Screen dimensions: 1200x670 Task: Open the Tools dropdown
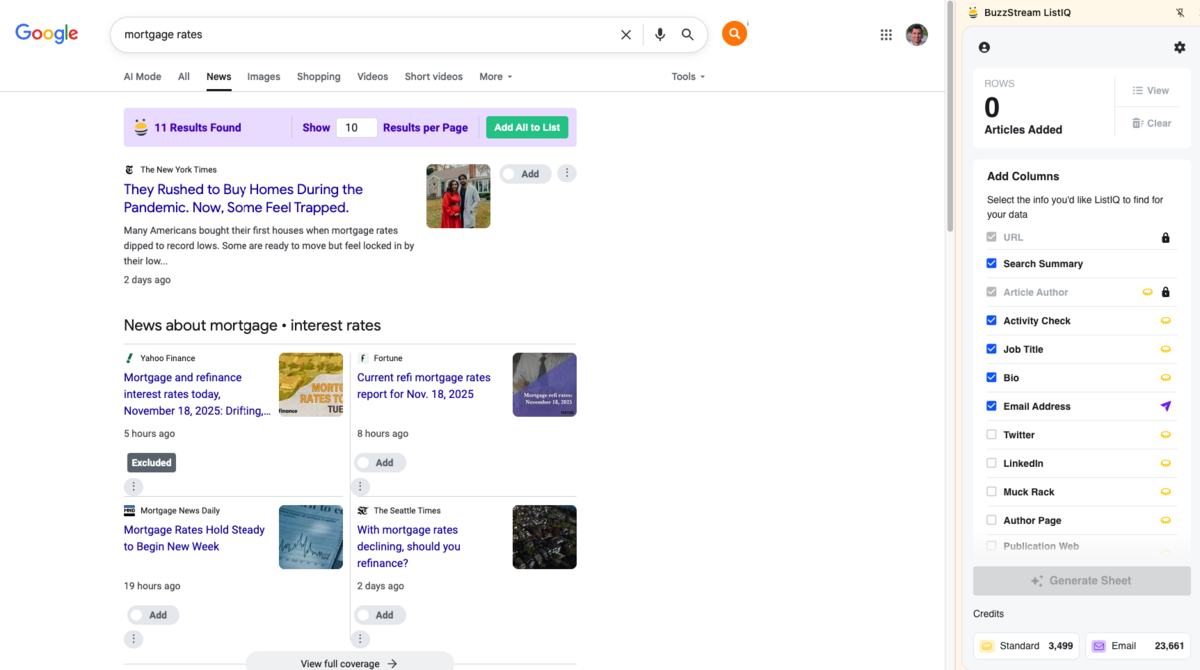(688, 77)
